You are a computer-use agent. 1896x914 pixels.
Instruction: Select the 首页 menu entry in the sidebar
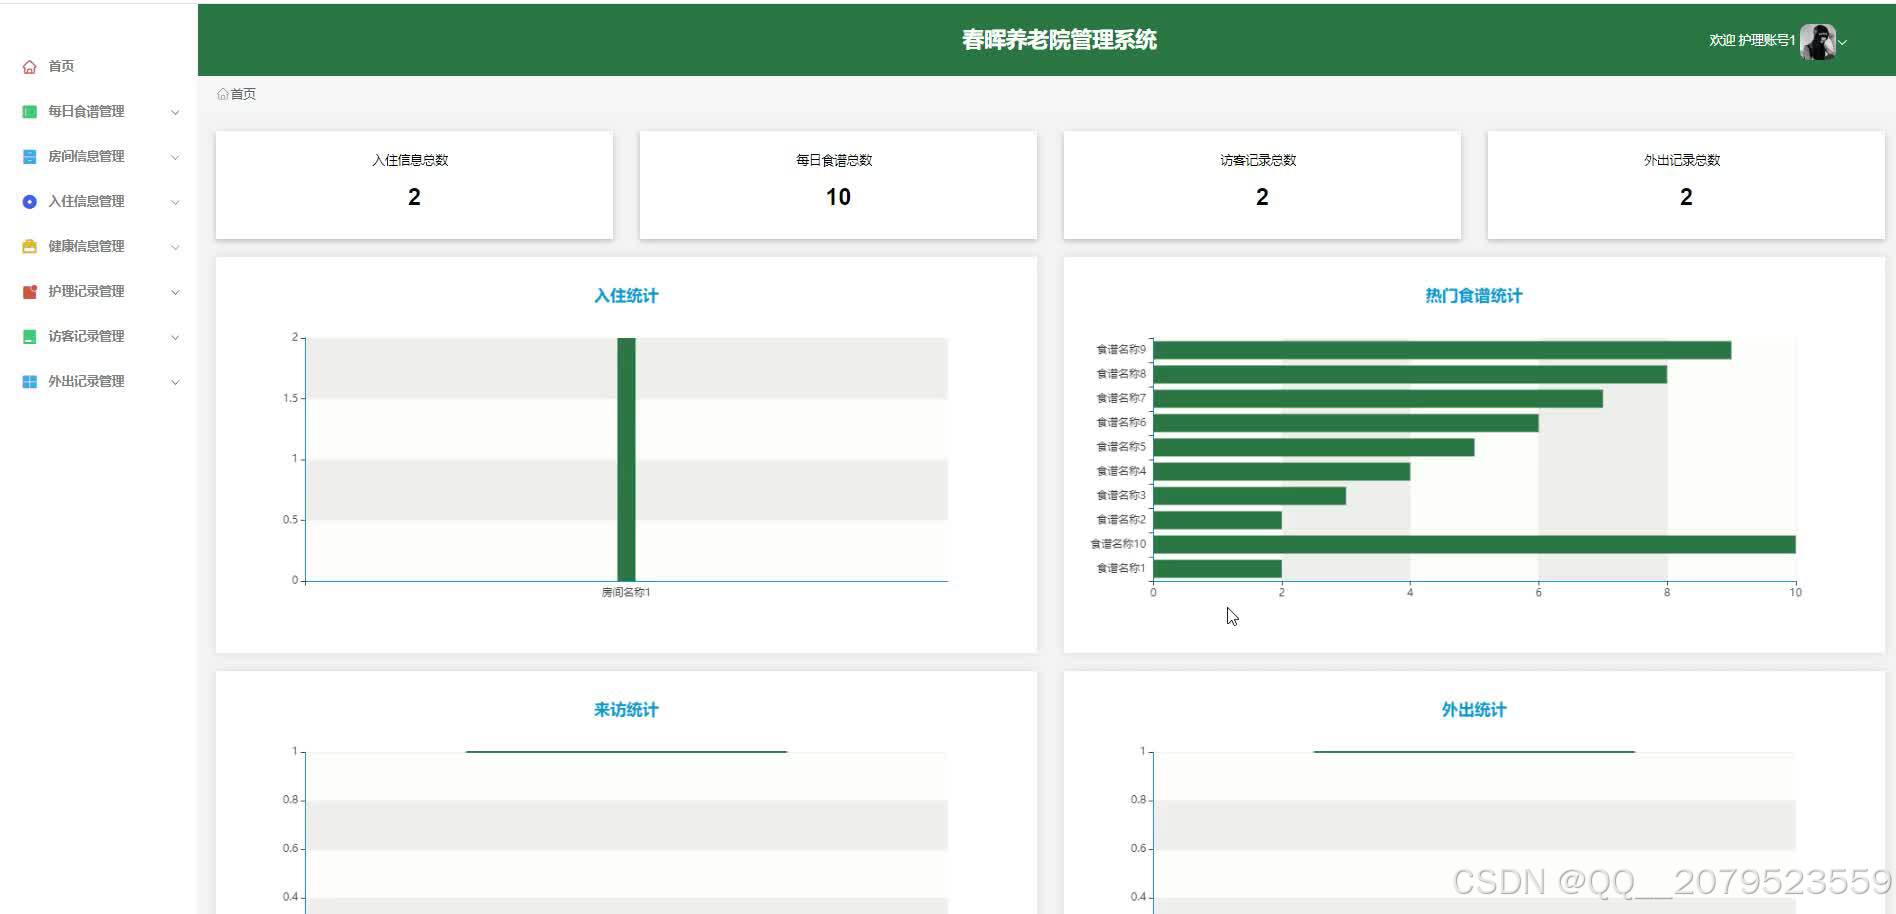[x=60, y=66]
